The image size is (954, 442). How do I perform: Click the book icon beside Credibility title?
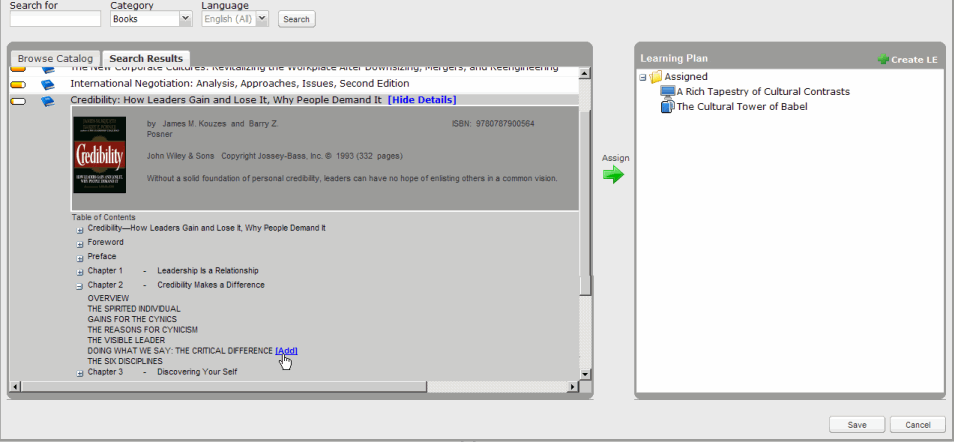coord(48,101)
